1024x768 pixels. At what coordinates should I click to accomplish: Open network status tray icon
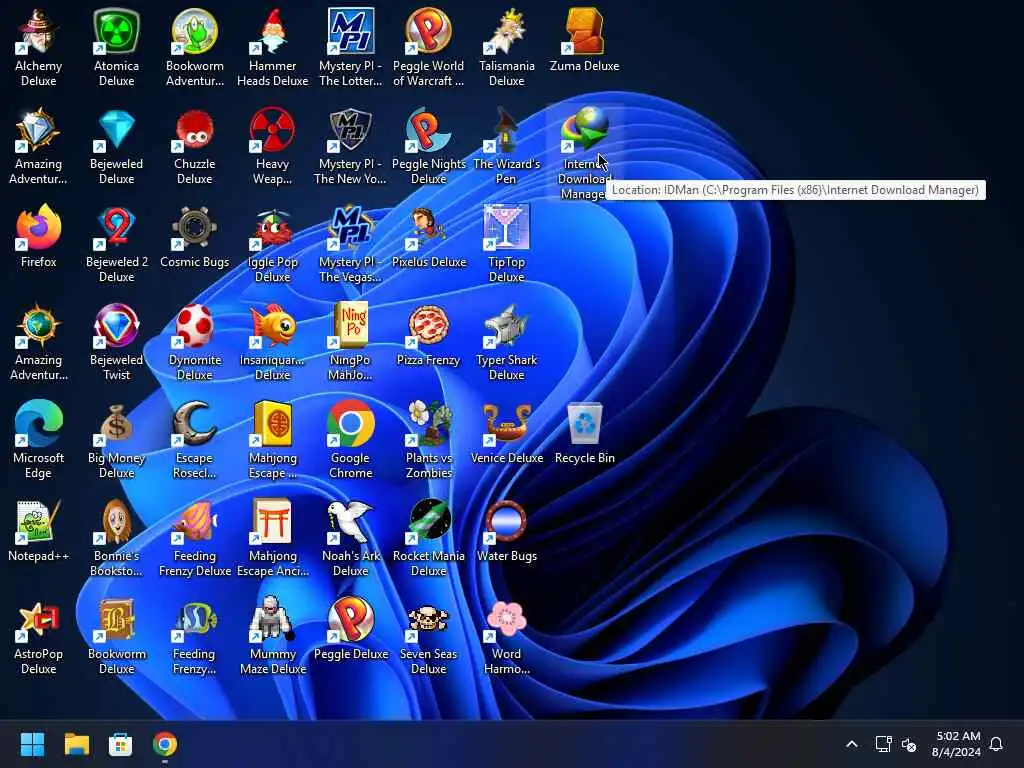(884, 744)
